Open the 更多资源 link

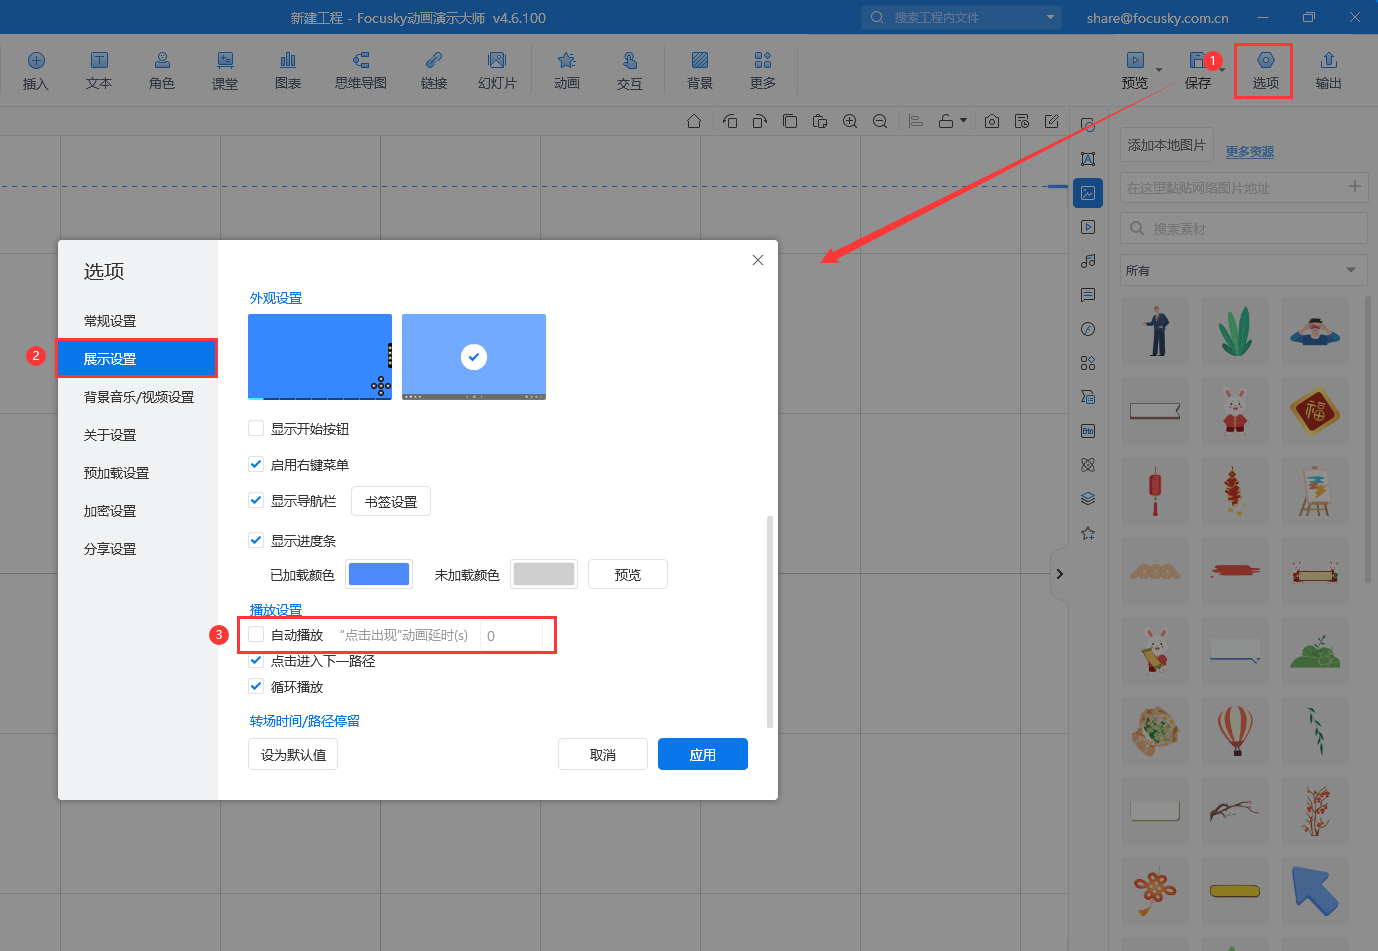(x=1249, y=152)
